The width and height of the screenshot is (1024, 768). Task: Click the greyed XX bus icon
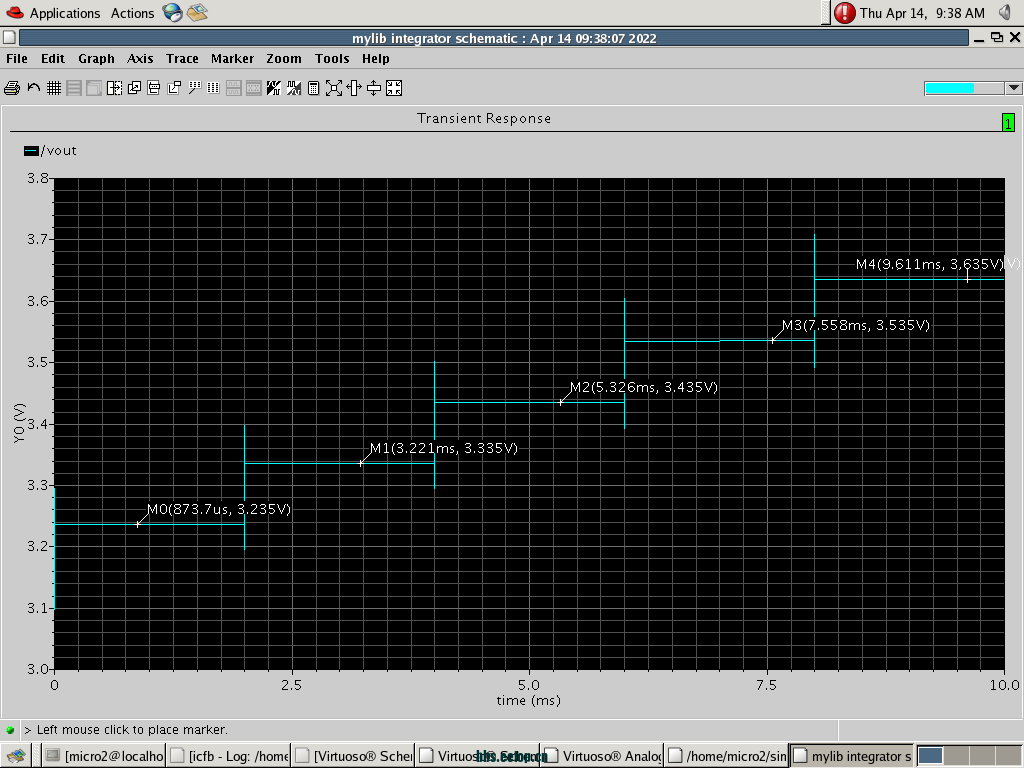click(253, 88)
